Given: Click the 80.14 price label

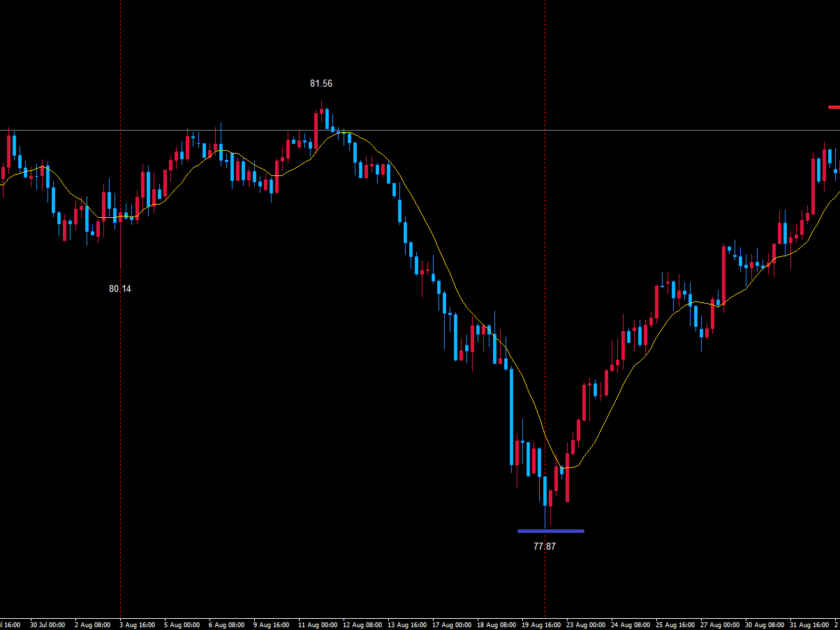Looking at the screenshot, I should click(x=120, y=289).
